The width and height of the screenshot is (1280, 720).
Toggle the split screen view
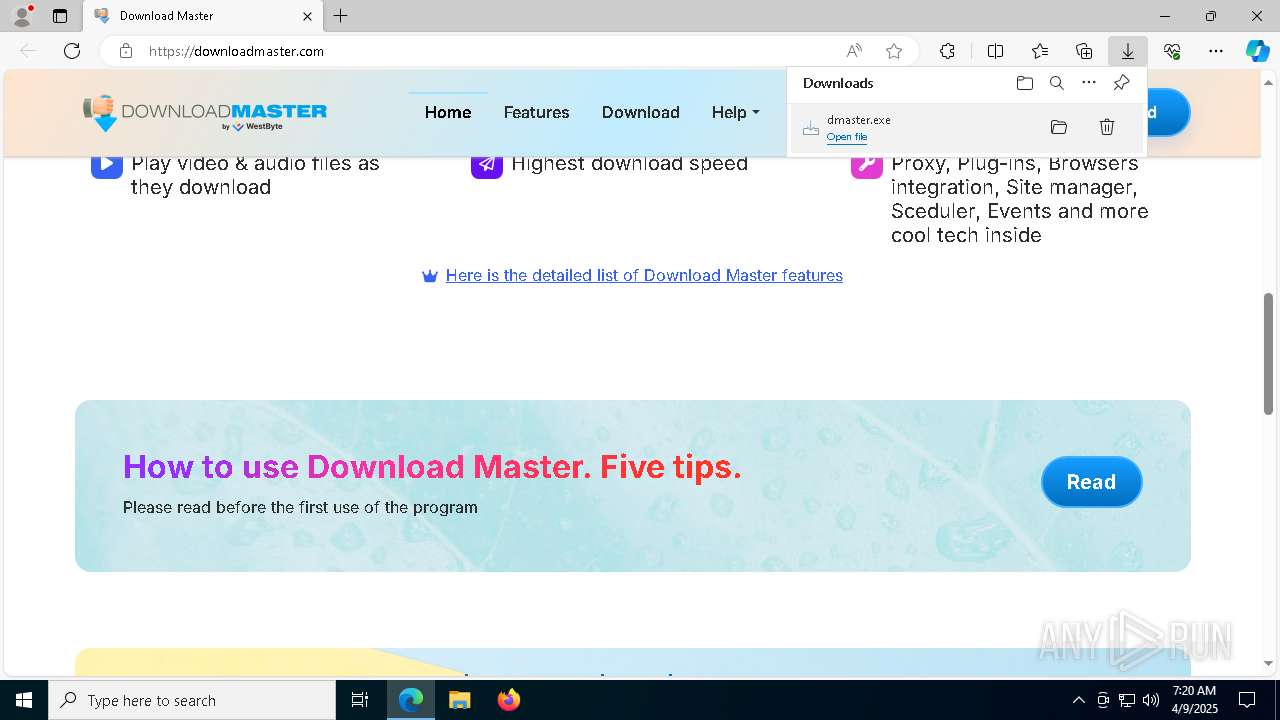tap(995, 51)
